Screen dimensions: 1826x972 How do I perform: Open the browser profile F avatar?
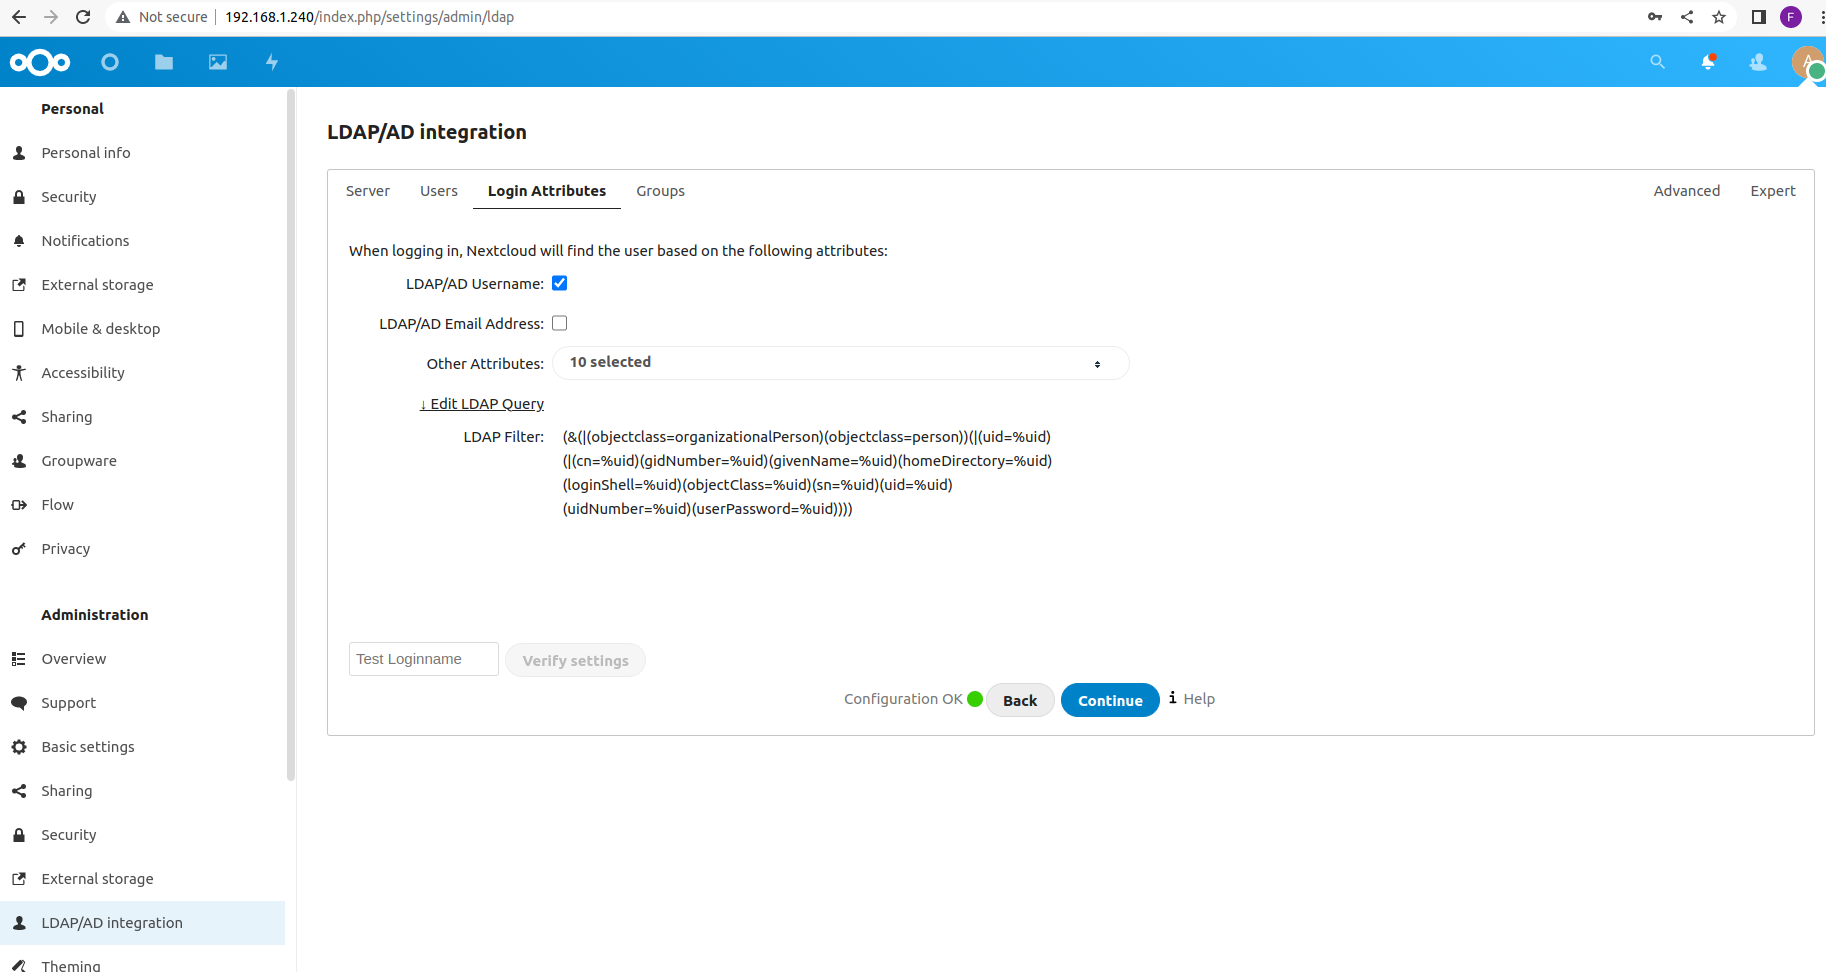point(1791,17)
